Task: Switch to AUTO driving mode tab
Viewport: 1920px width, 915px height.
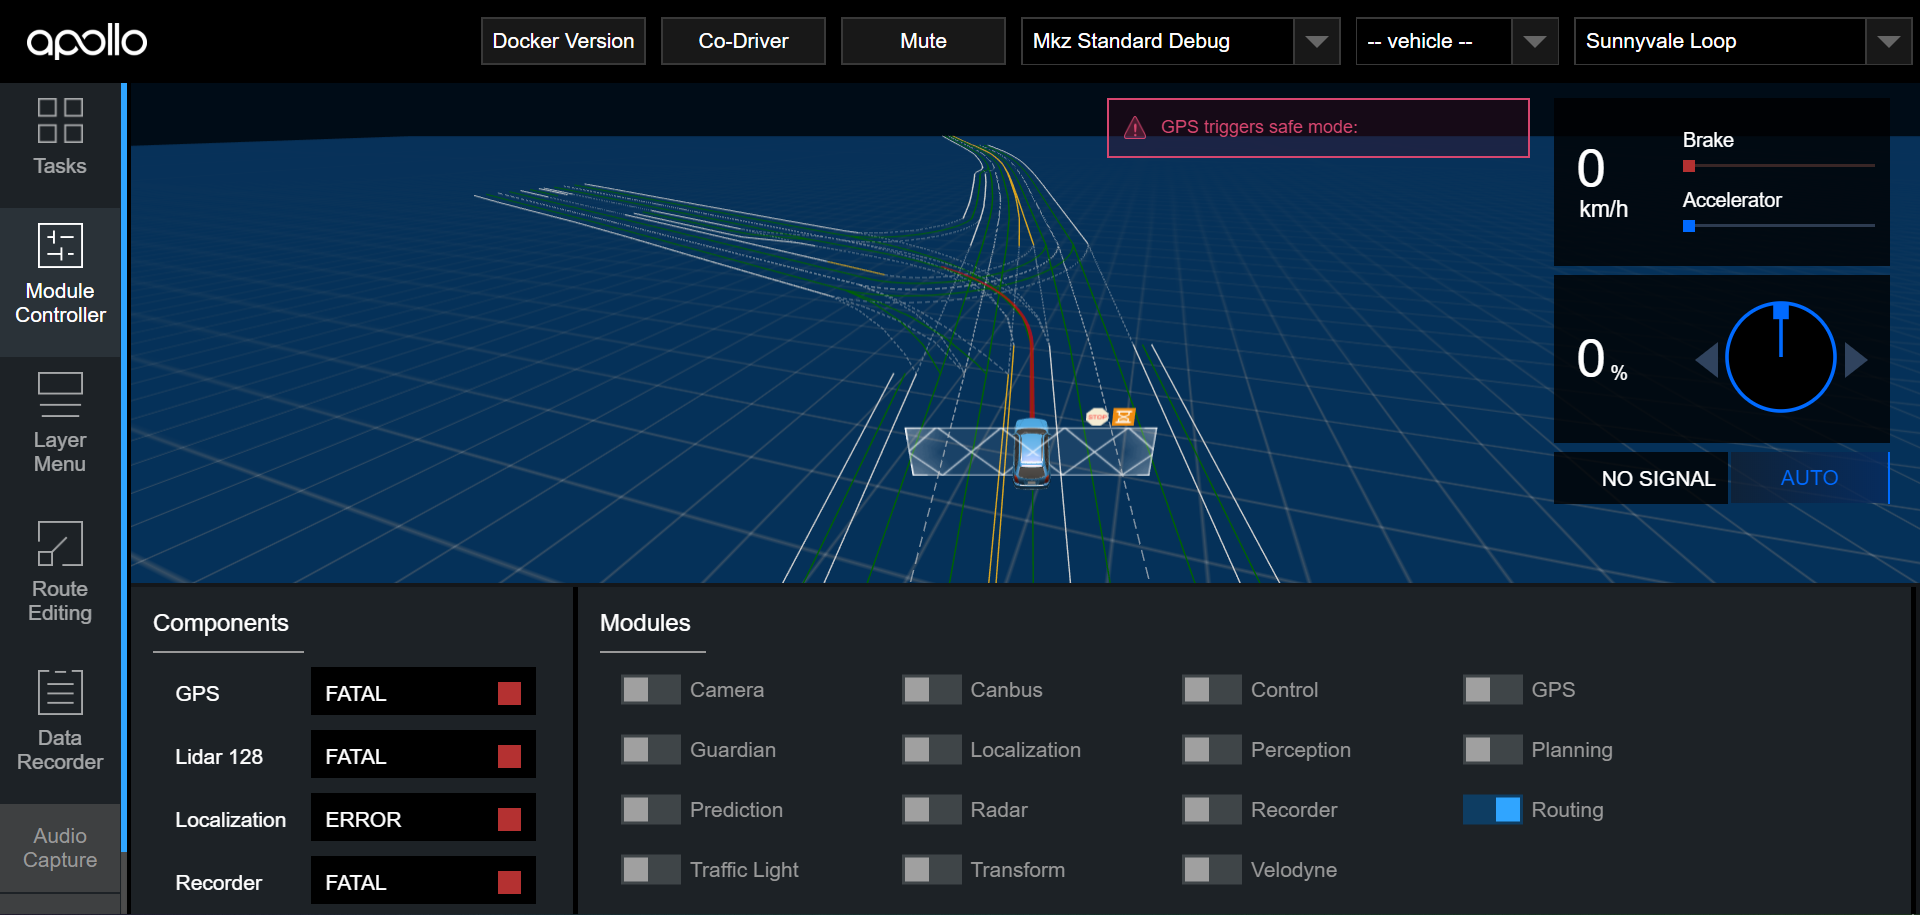Action: [1810, 477]
